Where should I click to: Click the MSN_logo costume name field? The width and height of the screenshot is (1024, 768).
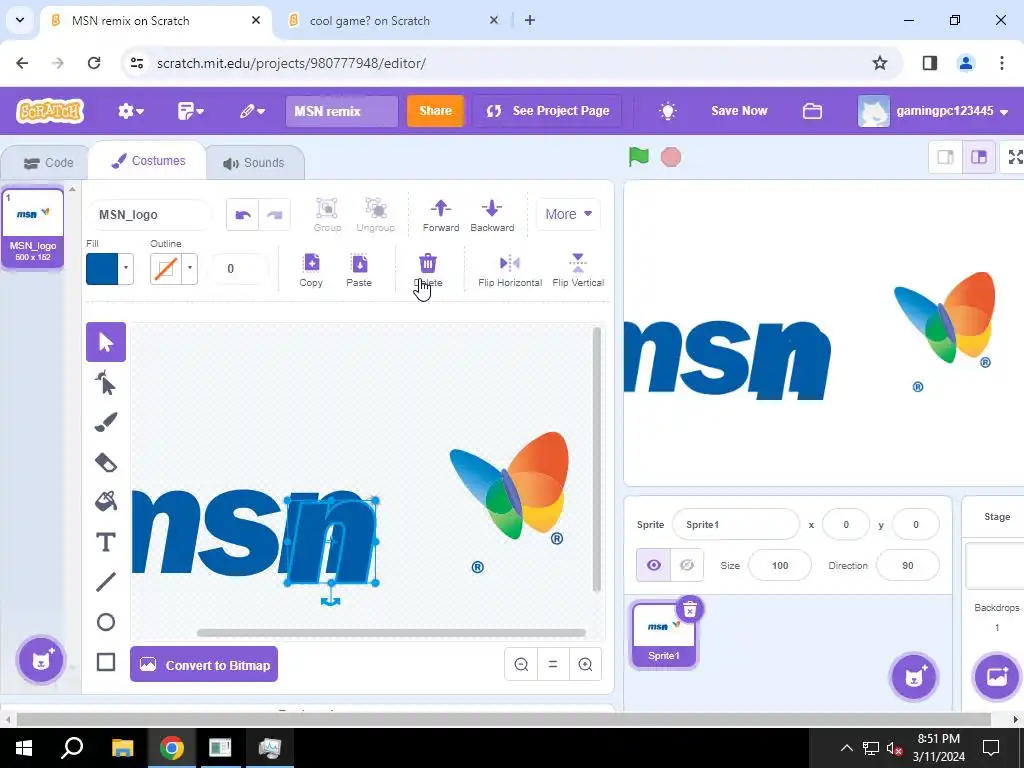(x=149, y=215)
